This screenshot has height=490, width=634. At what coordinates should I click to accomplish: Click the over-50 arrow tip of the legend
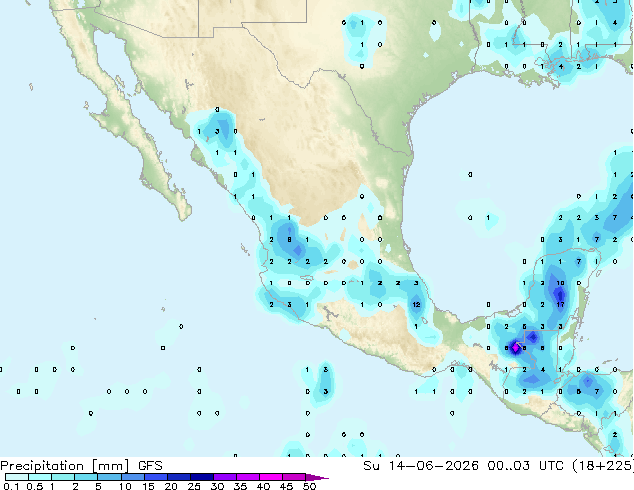pos(317,478)
